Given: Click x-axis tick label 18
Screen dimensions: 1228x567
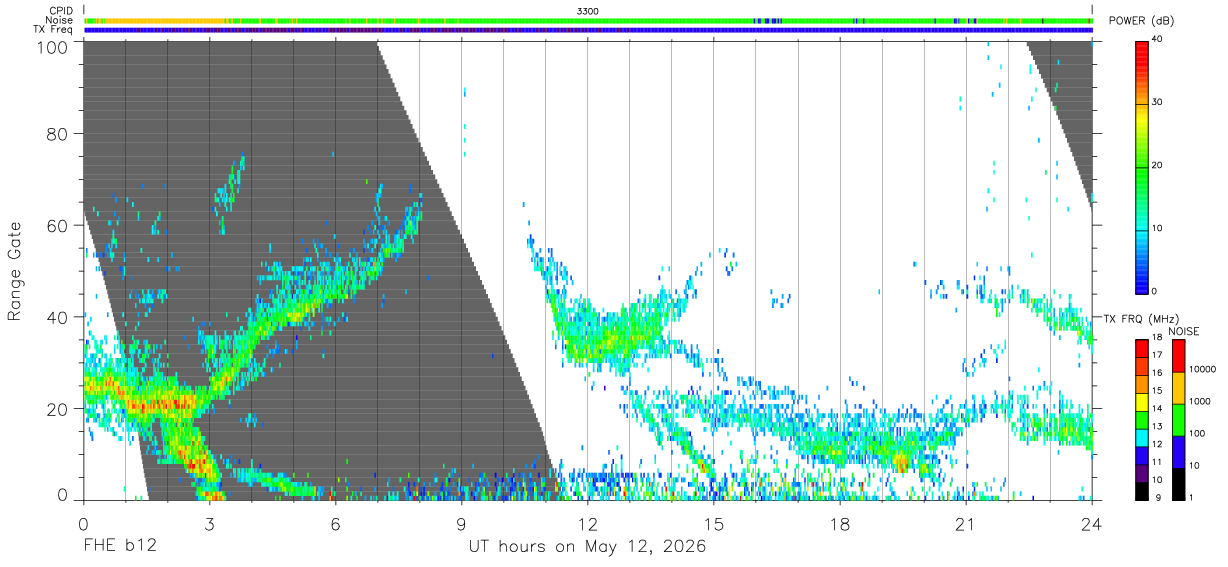Looking at the screenshot, I should click(x=840, y=523).
